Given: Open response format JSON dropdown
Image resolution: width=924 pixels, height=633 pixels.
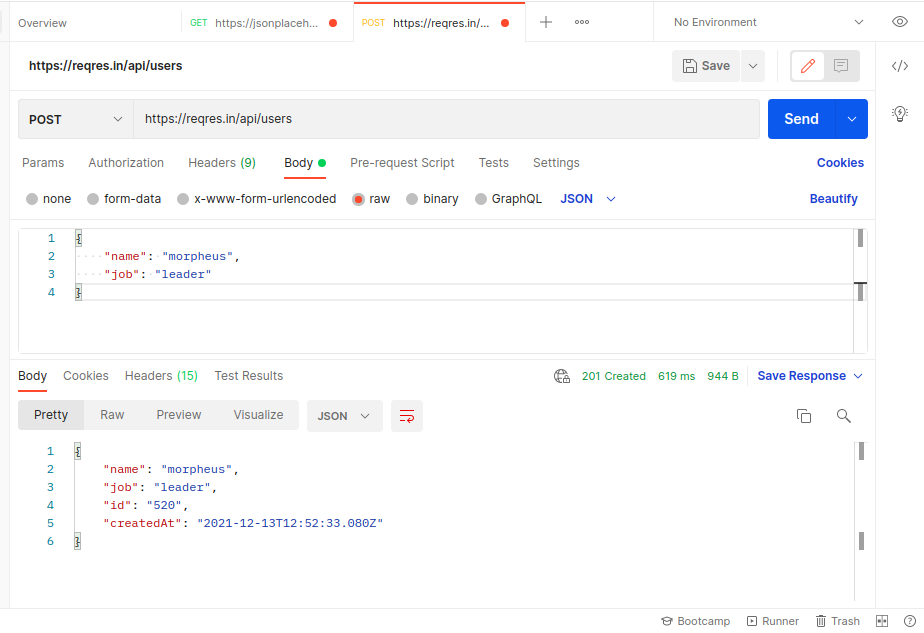Looking at the screenshot, I should pos(345,416).
